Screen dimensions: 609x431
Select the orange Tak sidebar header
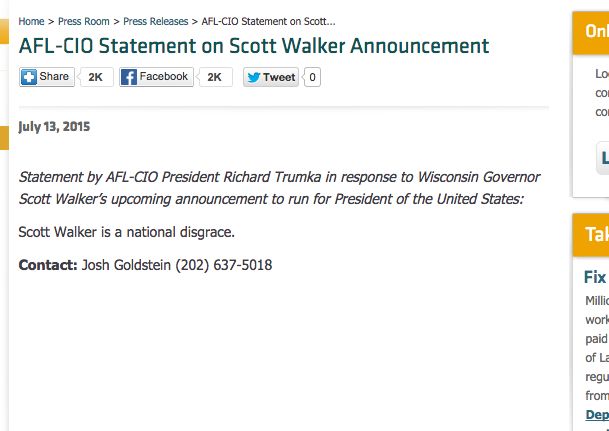pyautogui.click(x=591, y=235)
